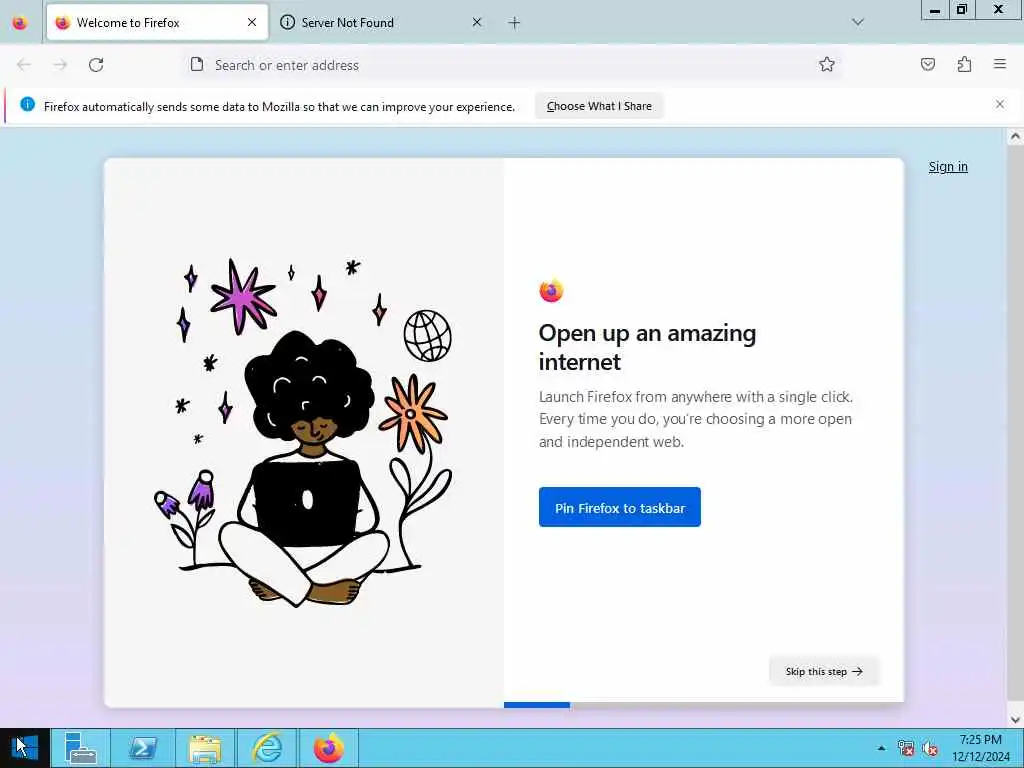Go back one page arrow

[24, 65]
